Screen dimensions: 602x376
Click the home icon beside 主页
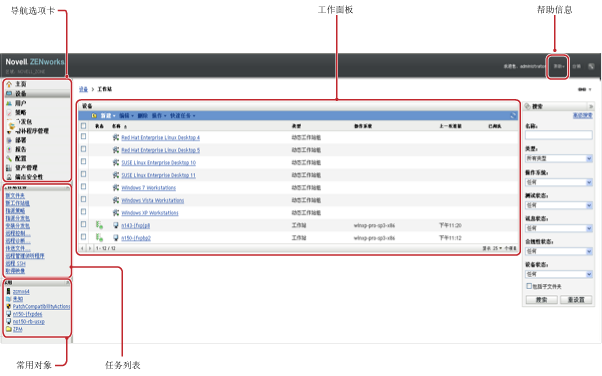click(x=9, y=84)
